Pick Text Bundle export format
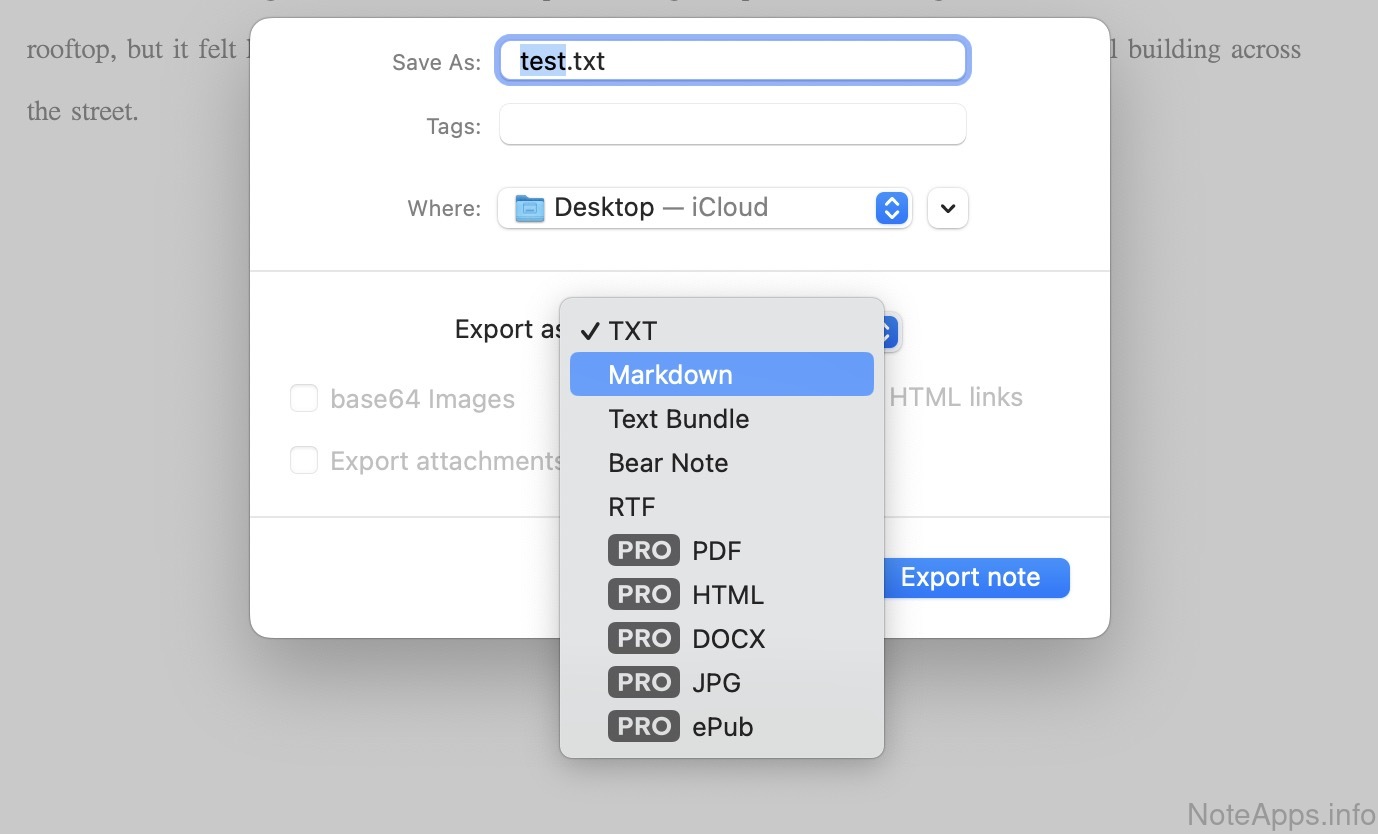The image size is (1378, 834). coord(678,419)
